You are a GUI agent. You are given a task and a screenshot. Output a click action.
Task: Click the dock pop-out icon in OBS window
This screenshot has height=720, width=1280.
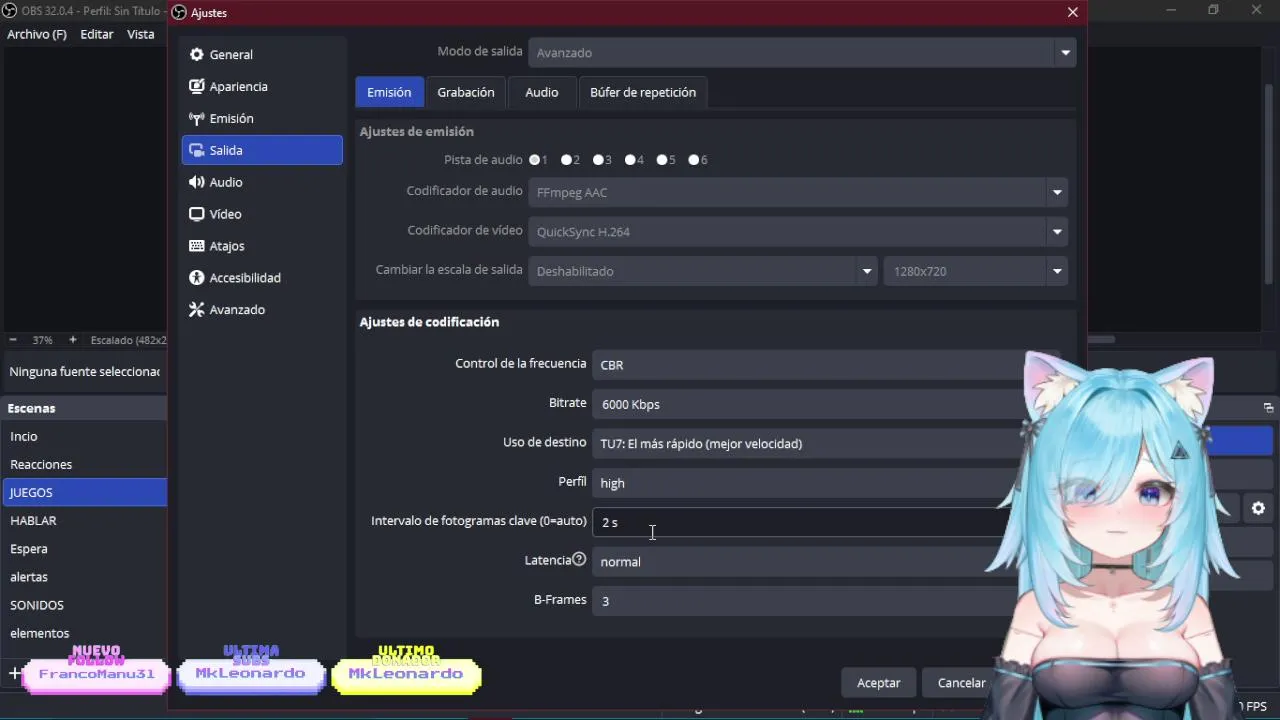pyautogui.click(x=1268, y=408)
